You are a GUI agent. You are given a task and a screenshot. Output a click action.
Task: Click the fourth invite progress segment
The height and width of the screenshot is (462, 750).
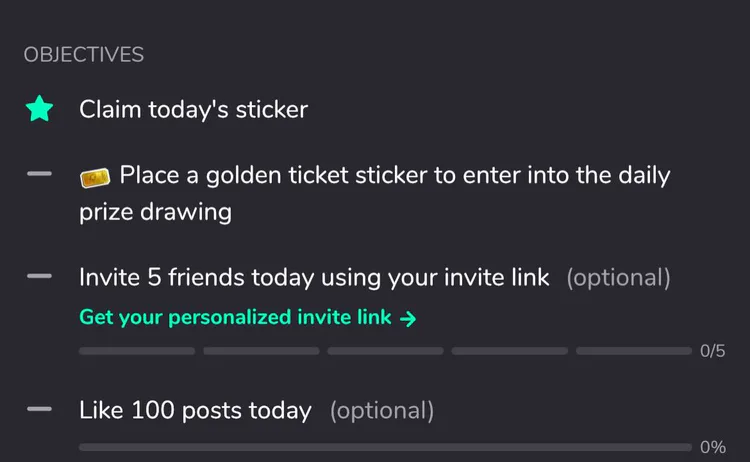point(510,351)
